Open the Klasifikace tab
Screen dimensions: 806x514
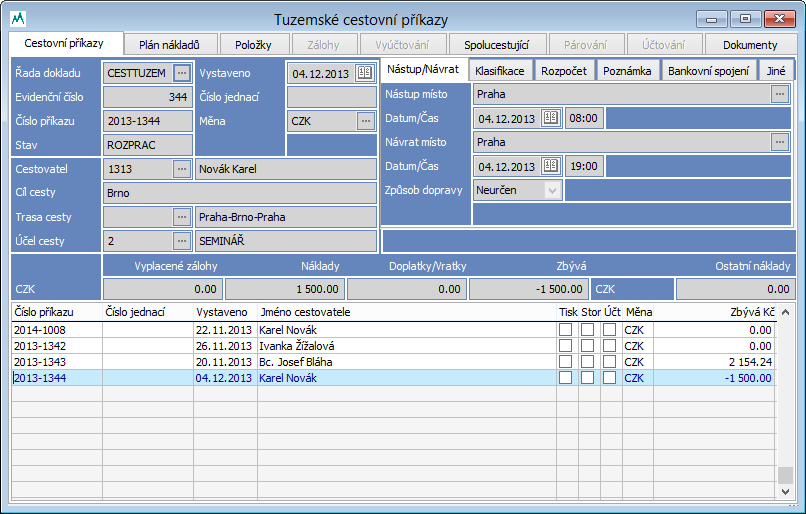pyautogui.click(x=499, y=71)
